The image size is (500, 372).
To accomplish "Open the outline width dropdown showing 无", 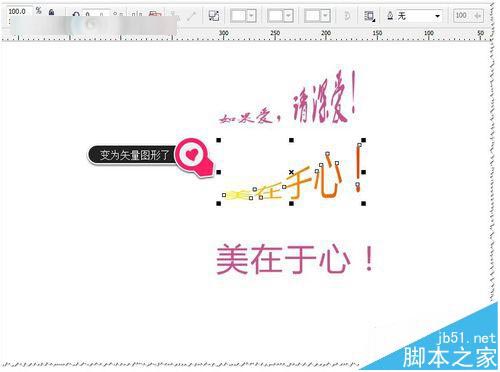I will tap(419, 16).
